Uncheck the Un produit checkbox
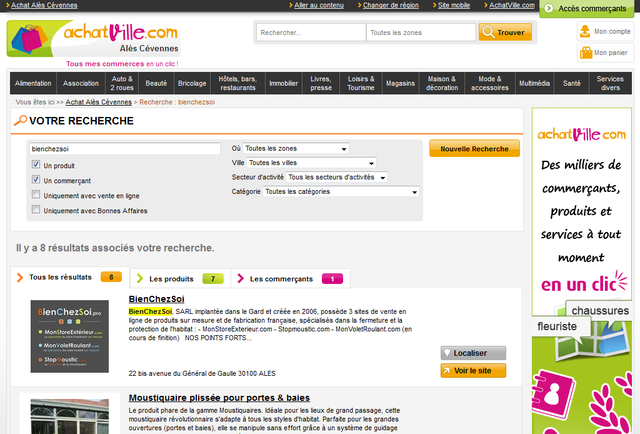640x434 pixels. (x=36, y=165)
